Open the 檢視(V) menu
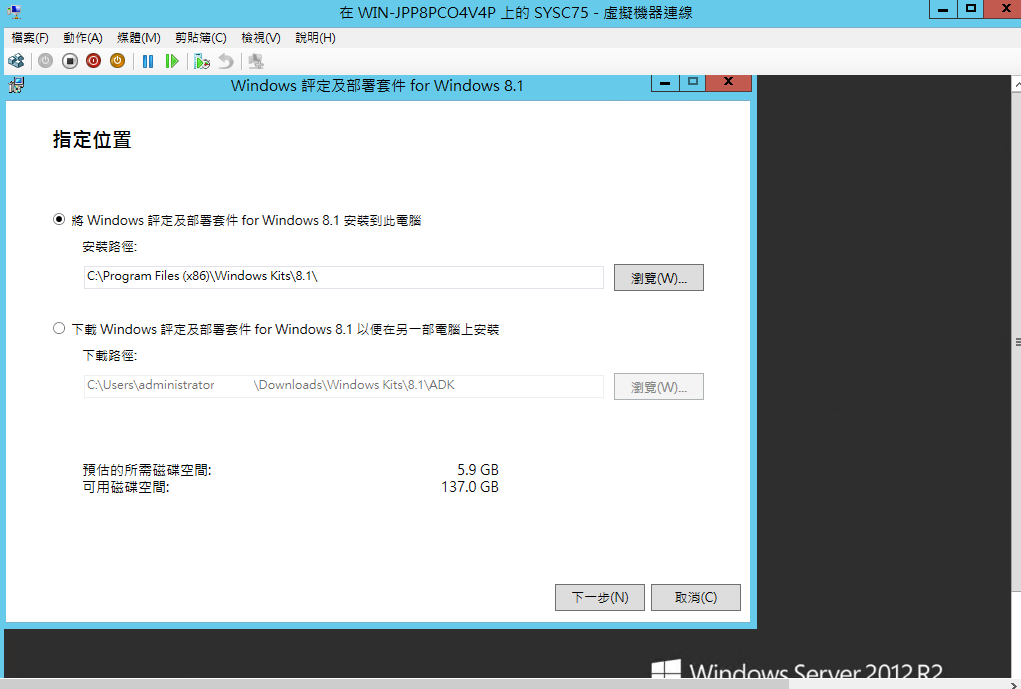The width and height of the screenshot is (1021, 689). (260, 38)
